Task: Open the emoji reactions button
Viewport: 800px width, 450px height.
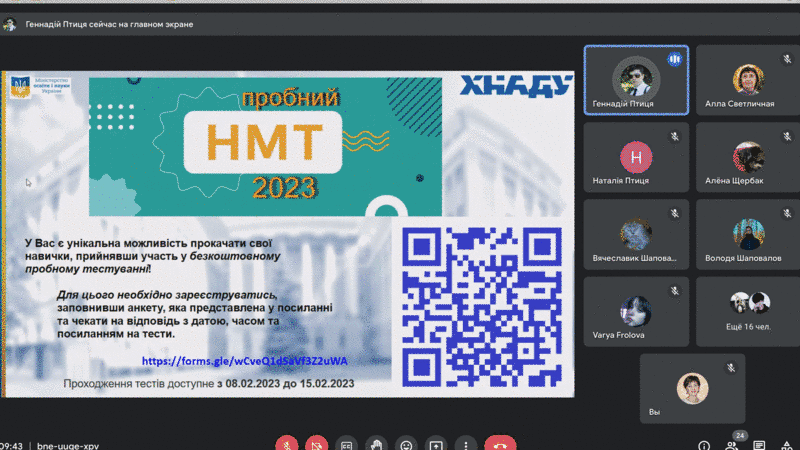Action: (406, 445)
